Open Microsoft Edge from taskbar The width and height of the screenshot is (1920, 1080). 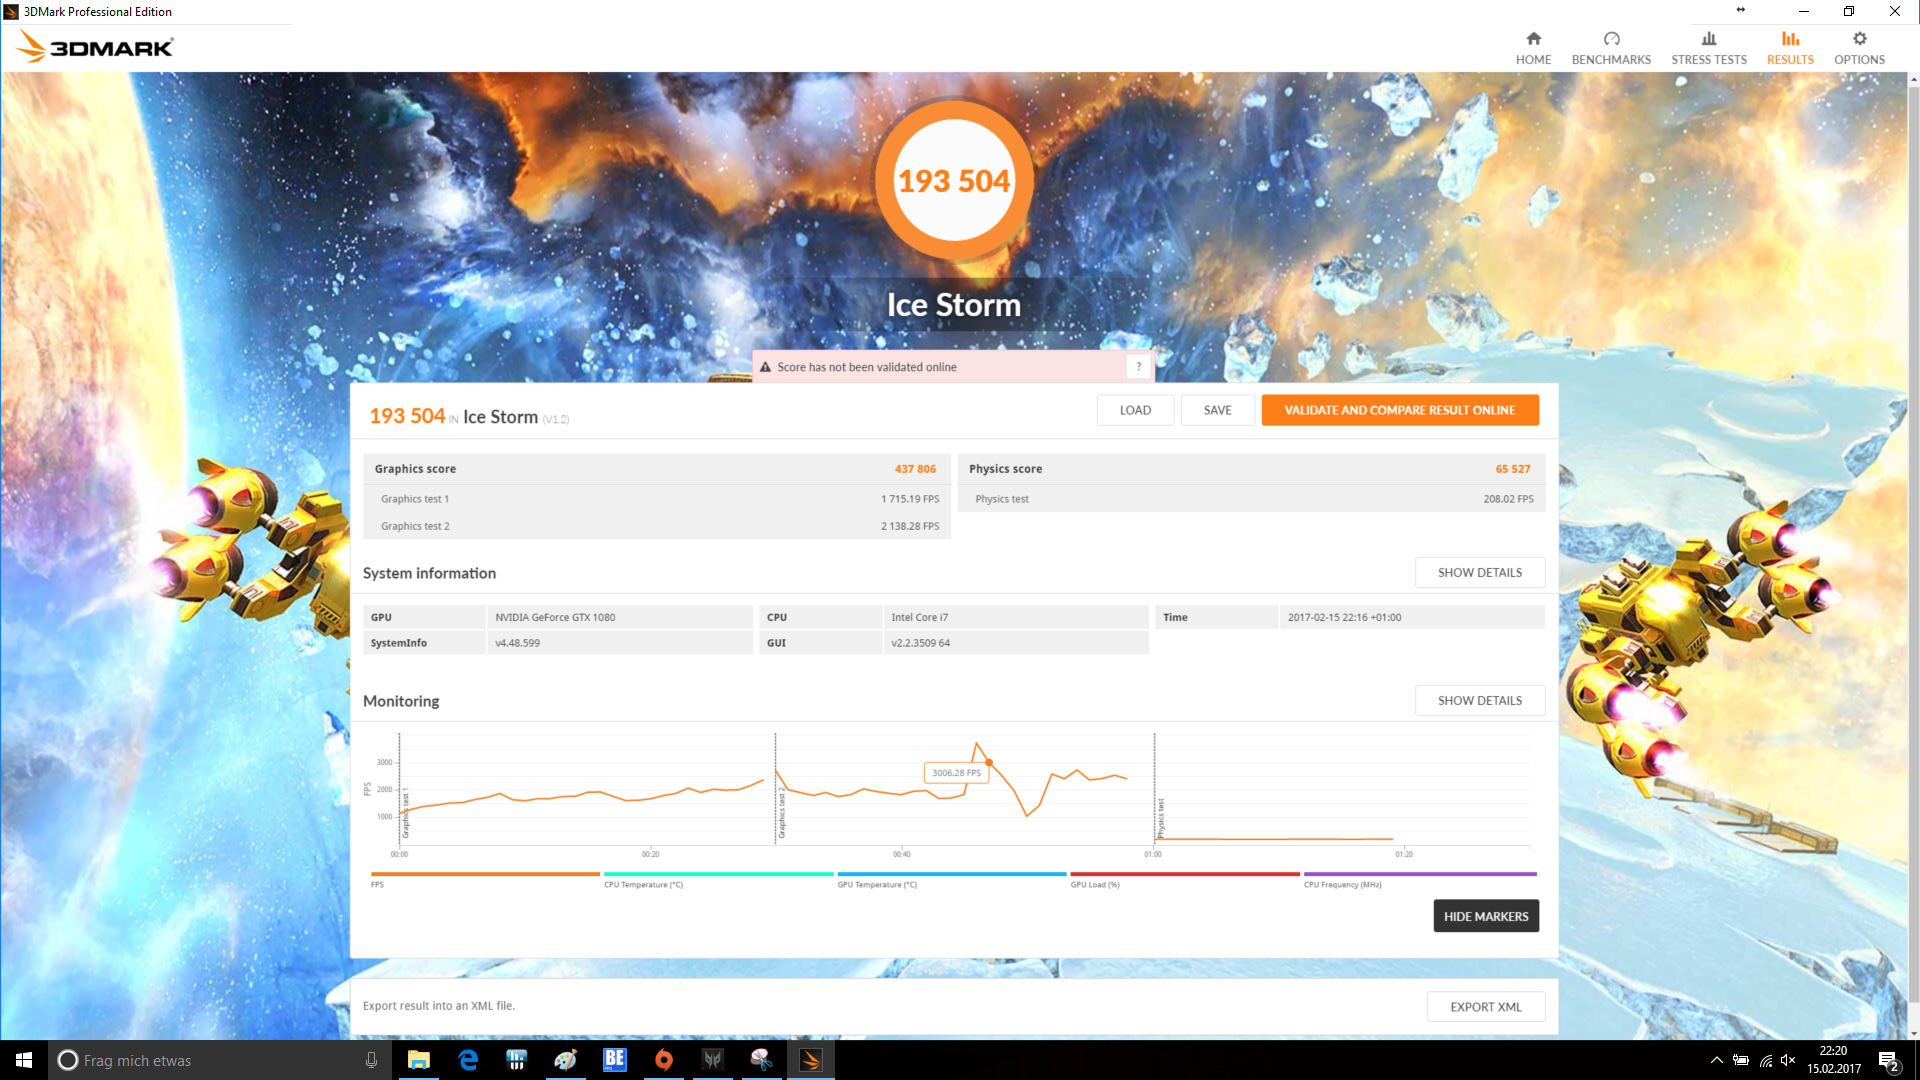click(x=468, y=1060)
